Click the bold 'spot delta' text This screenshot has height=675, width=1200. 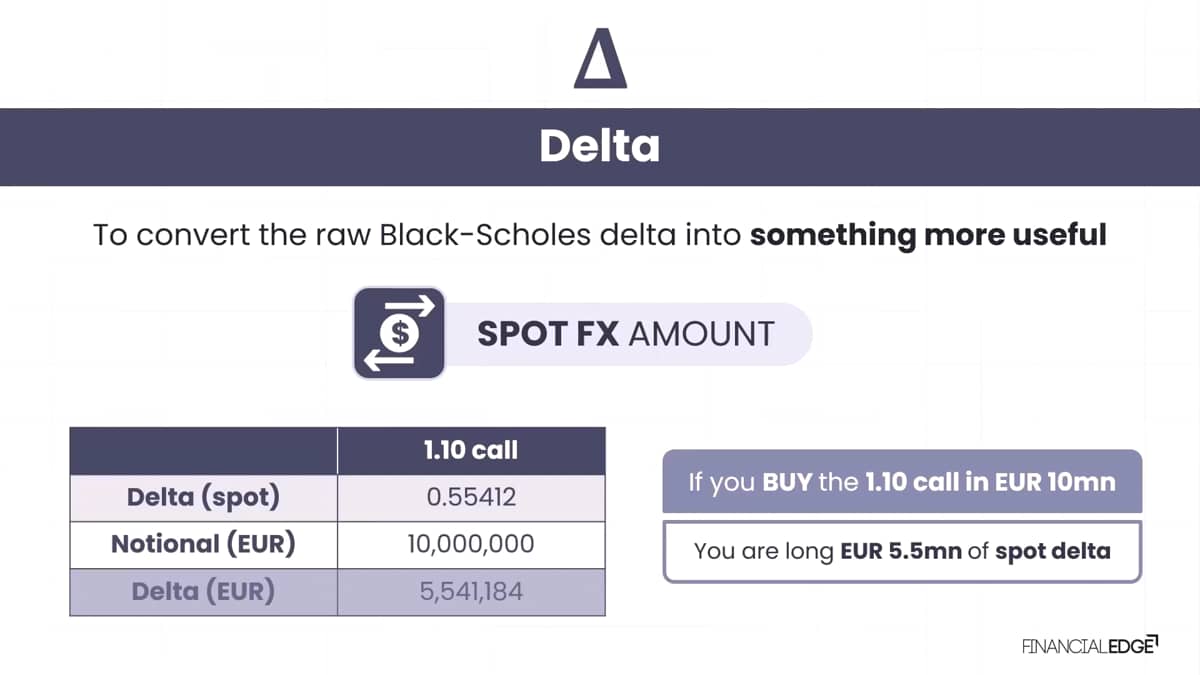[x=1052, y=551]
